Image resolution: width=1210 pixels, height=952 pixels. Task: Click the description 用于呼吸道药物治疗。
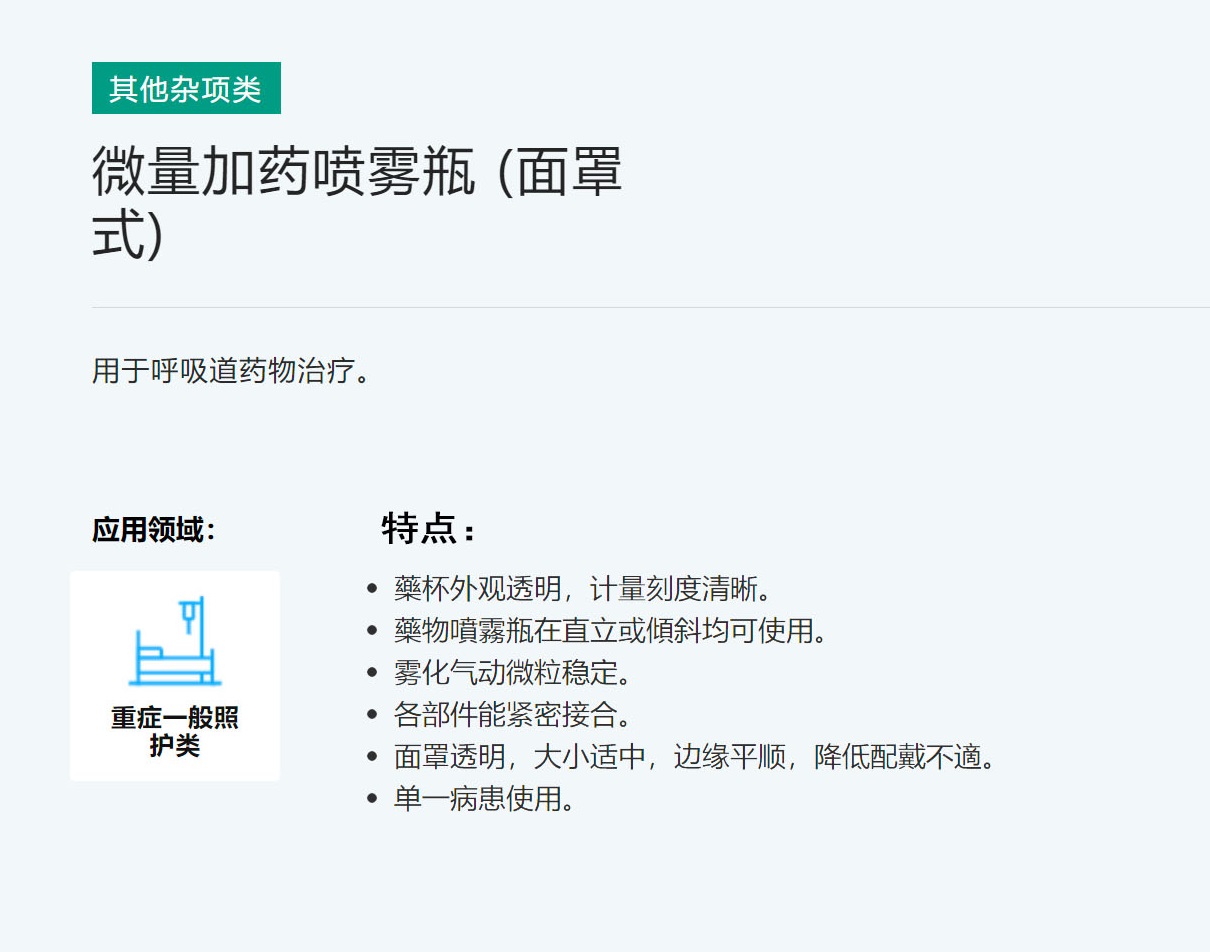pyautogui.click(x=232, y=371)
